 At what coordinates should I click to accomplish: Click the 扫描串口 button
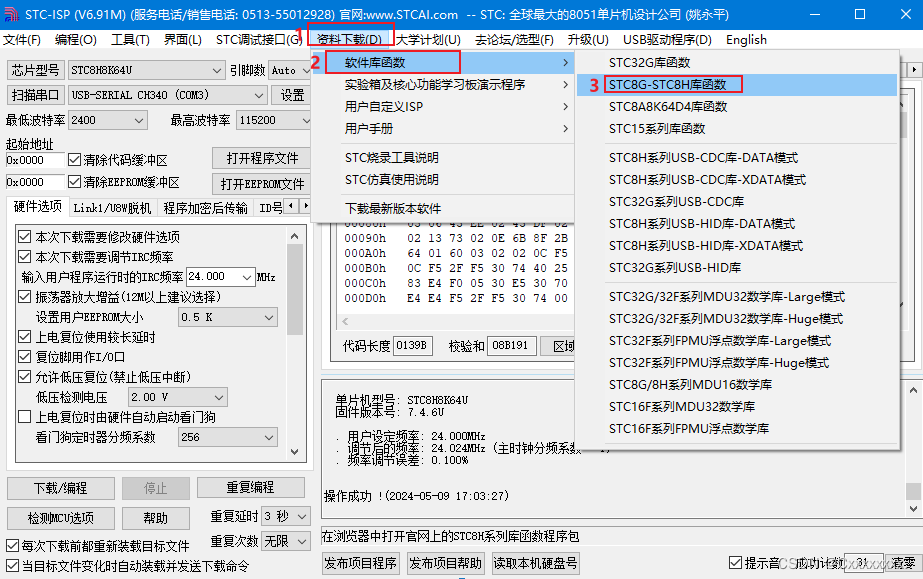pos(35,95)
